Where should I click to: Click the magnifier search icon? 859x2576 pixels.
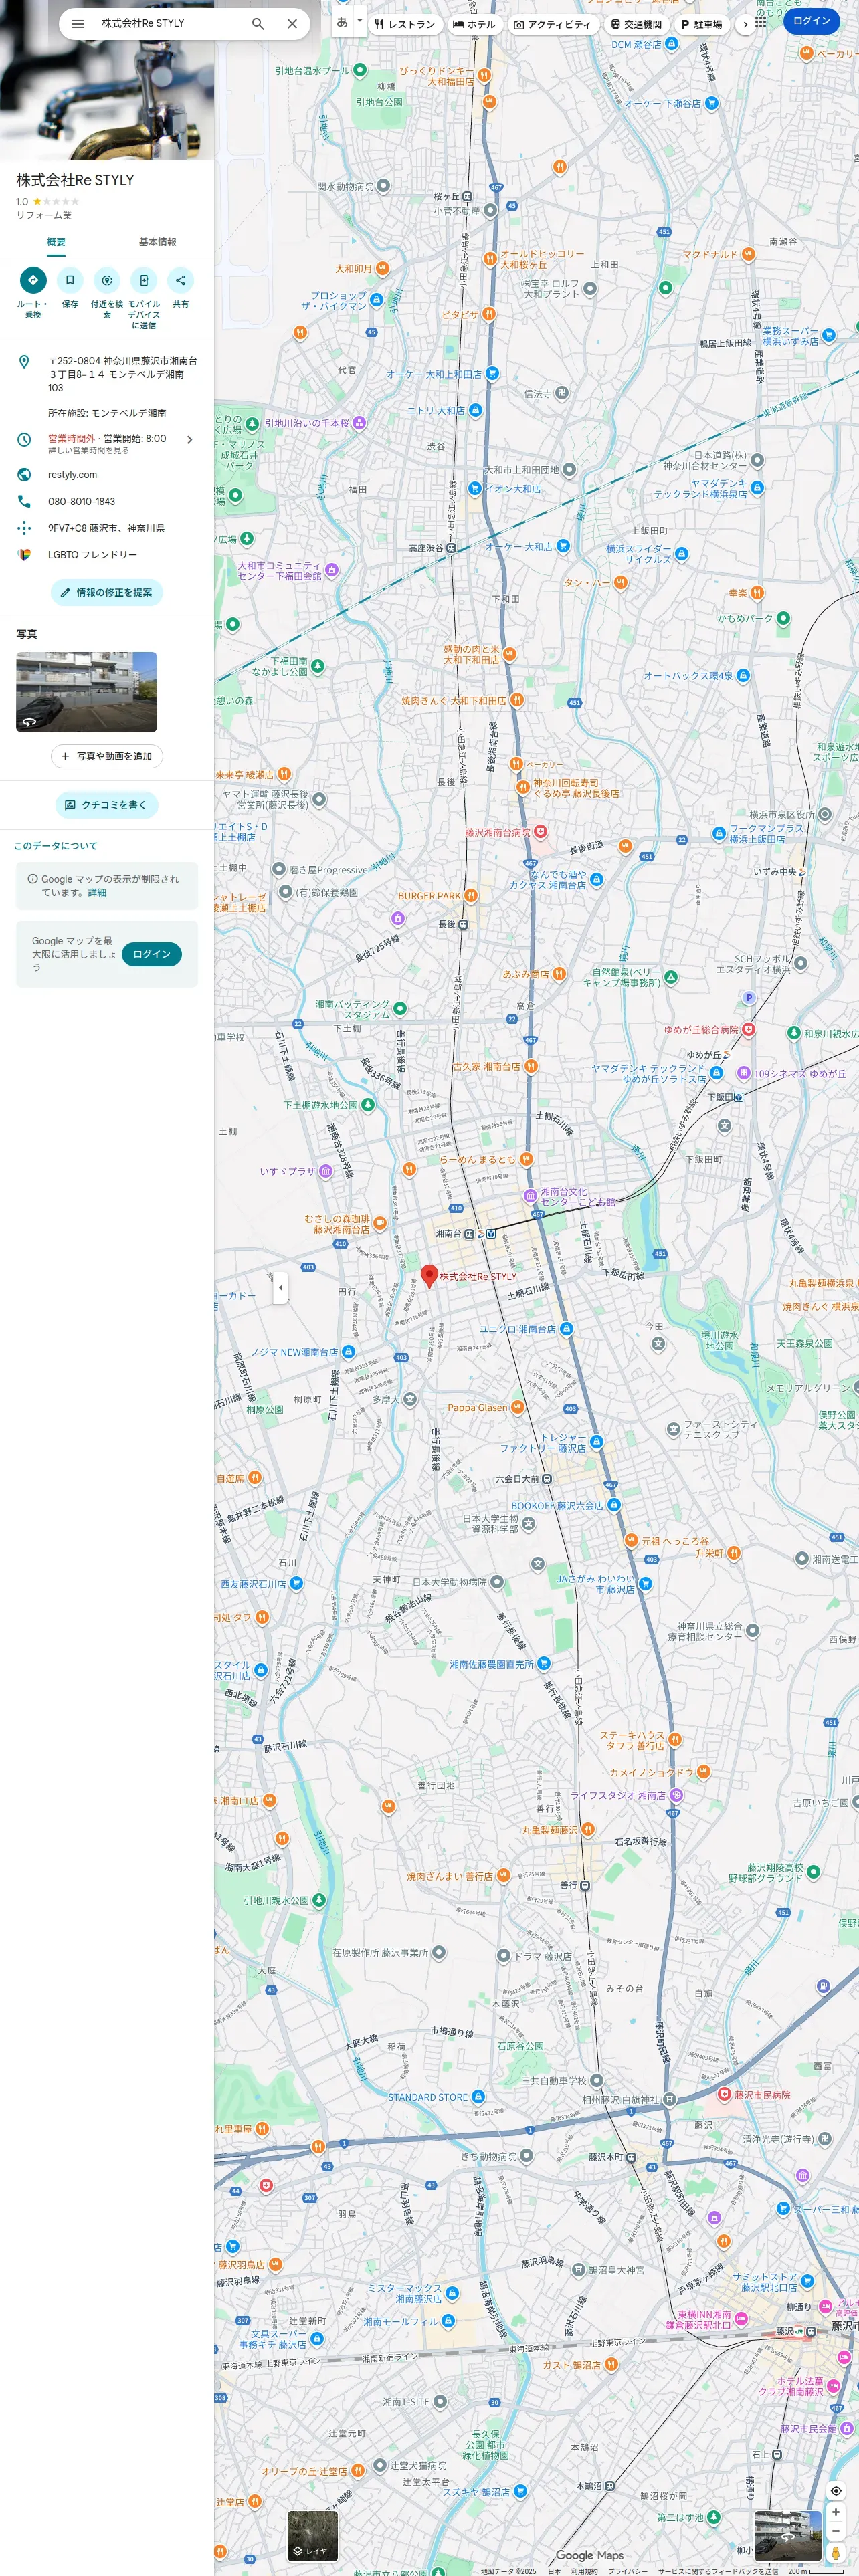pyautogui.click(x=258, y=24)
